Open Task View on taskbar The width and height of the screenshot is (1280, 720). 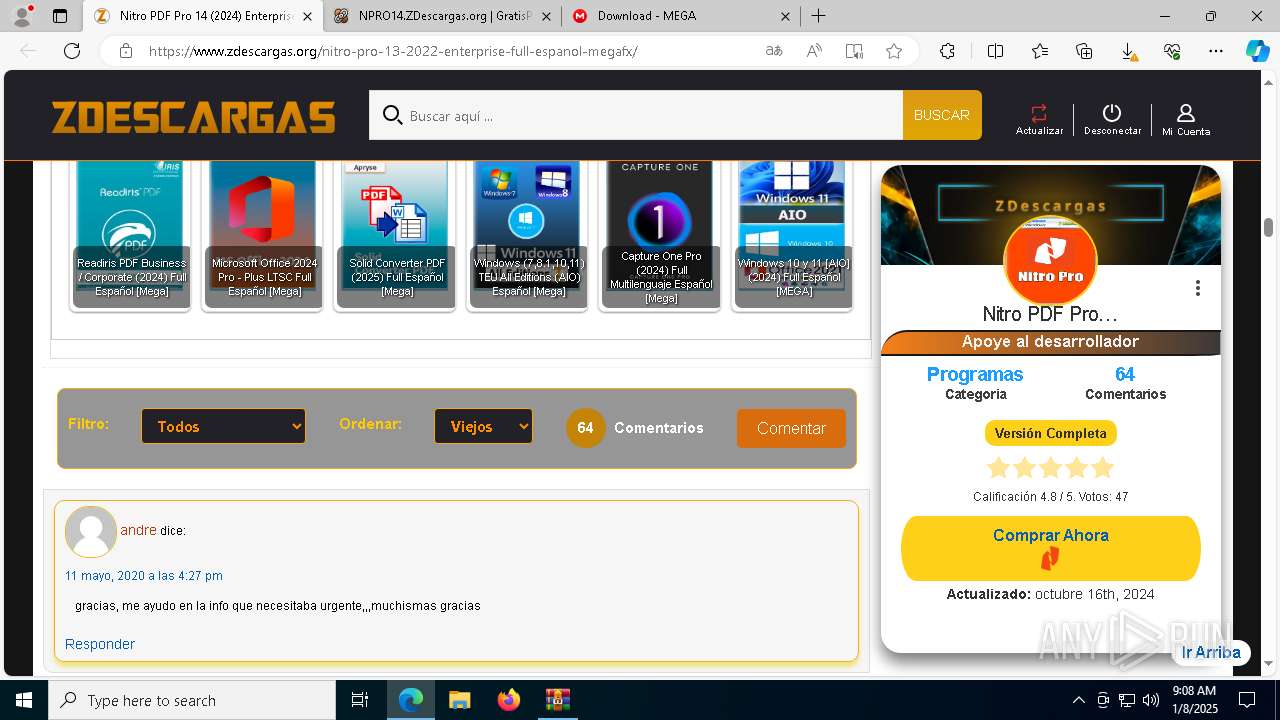tap(360, 700)
